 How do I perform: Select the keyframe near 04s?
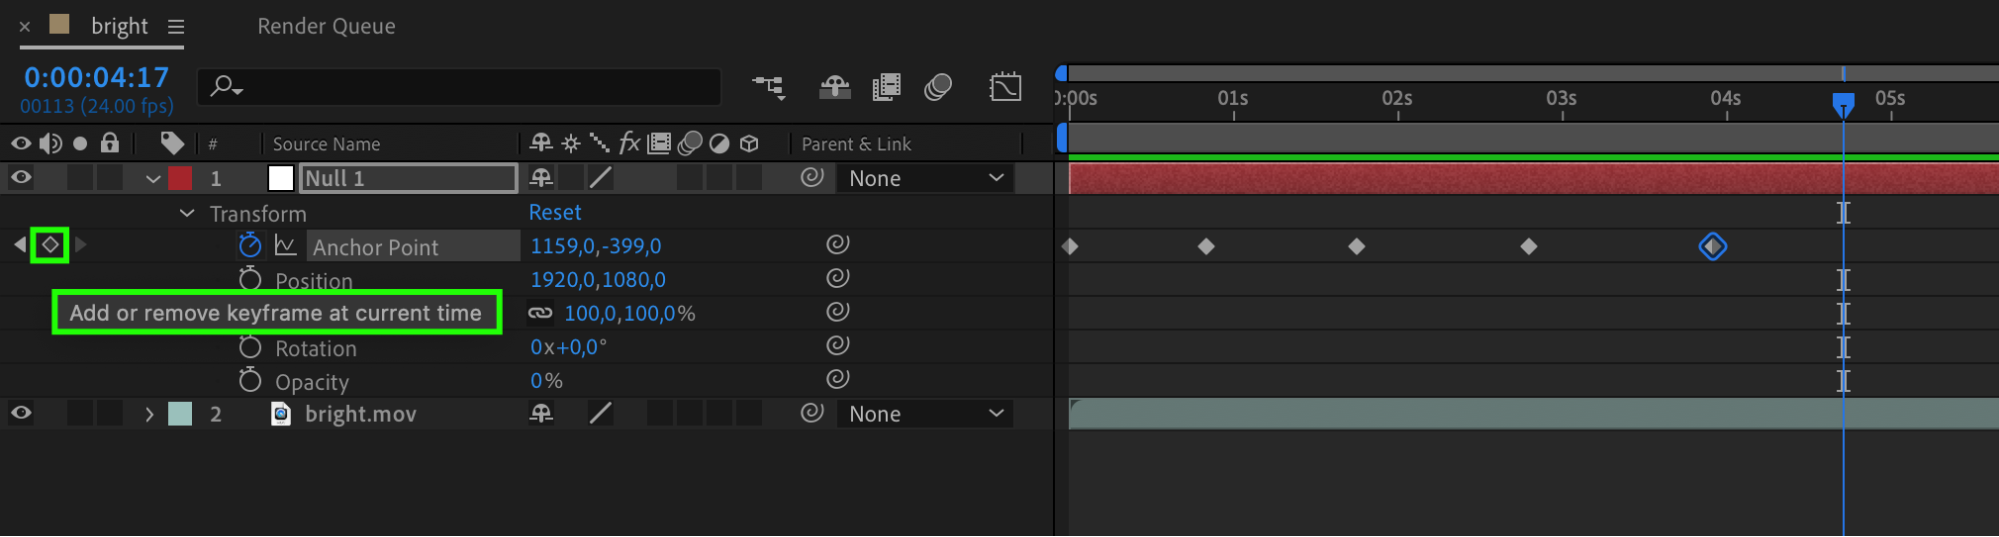coord(1712,246)
